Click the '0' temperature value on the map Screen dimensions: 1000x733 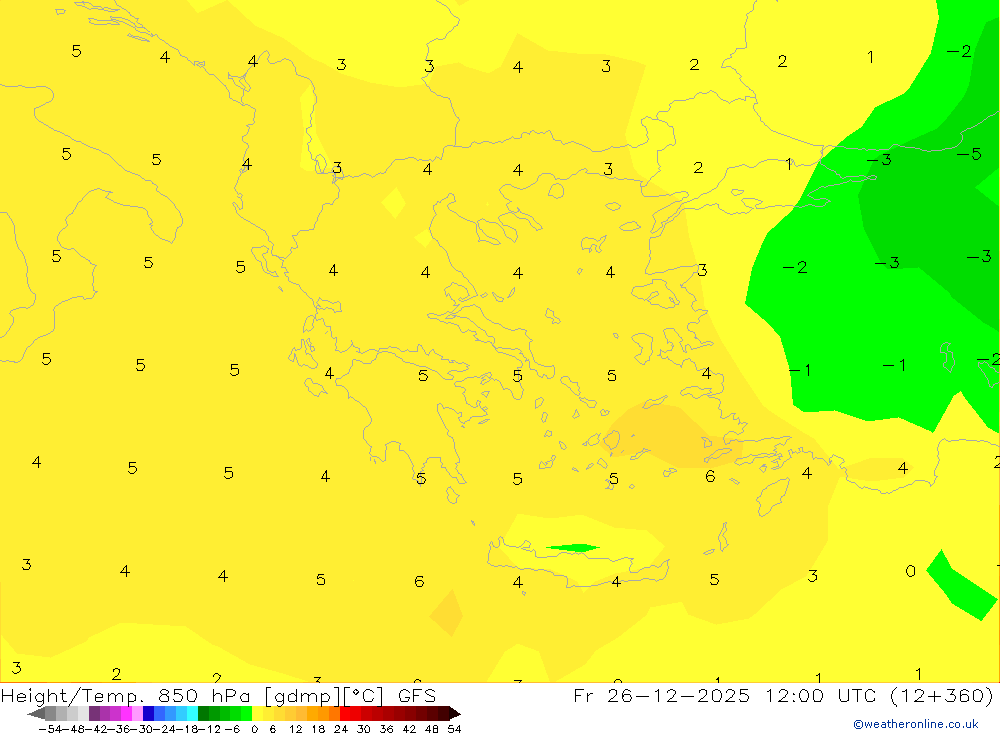(911, 571)
